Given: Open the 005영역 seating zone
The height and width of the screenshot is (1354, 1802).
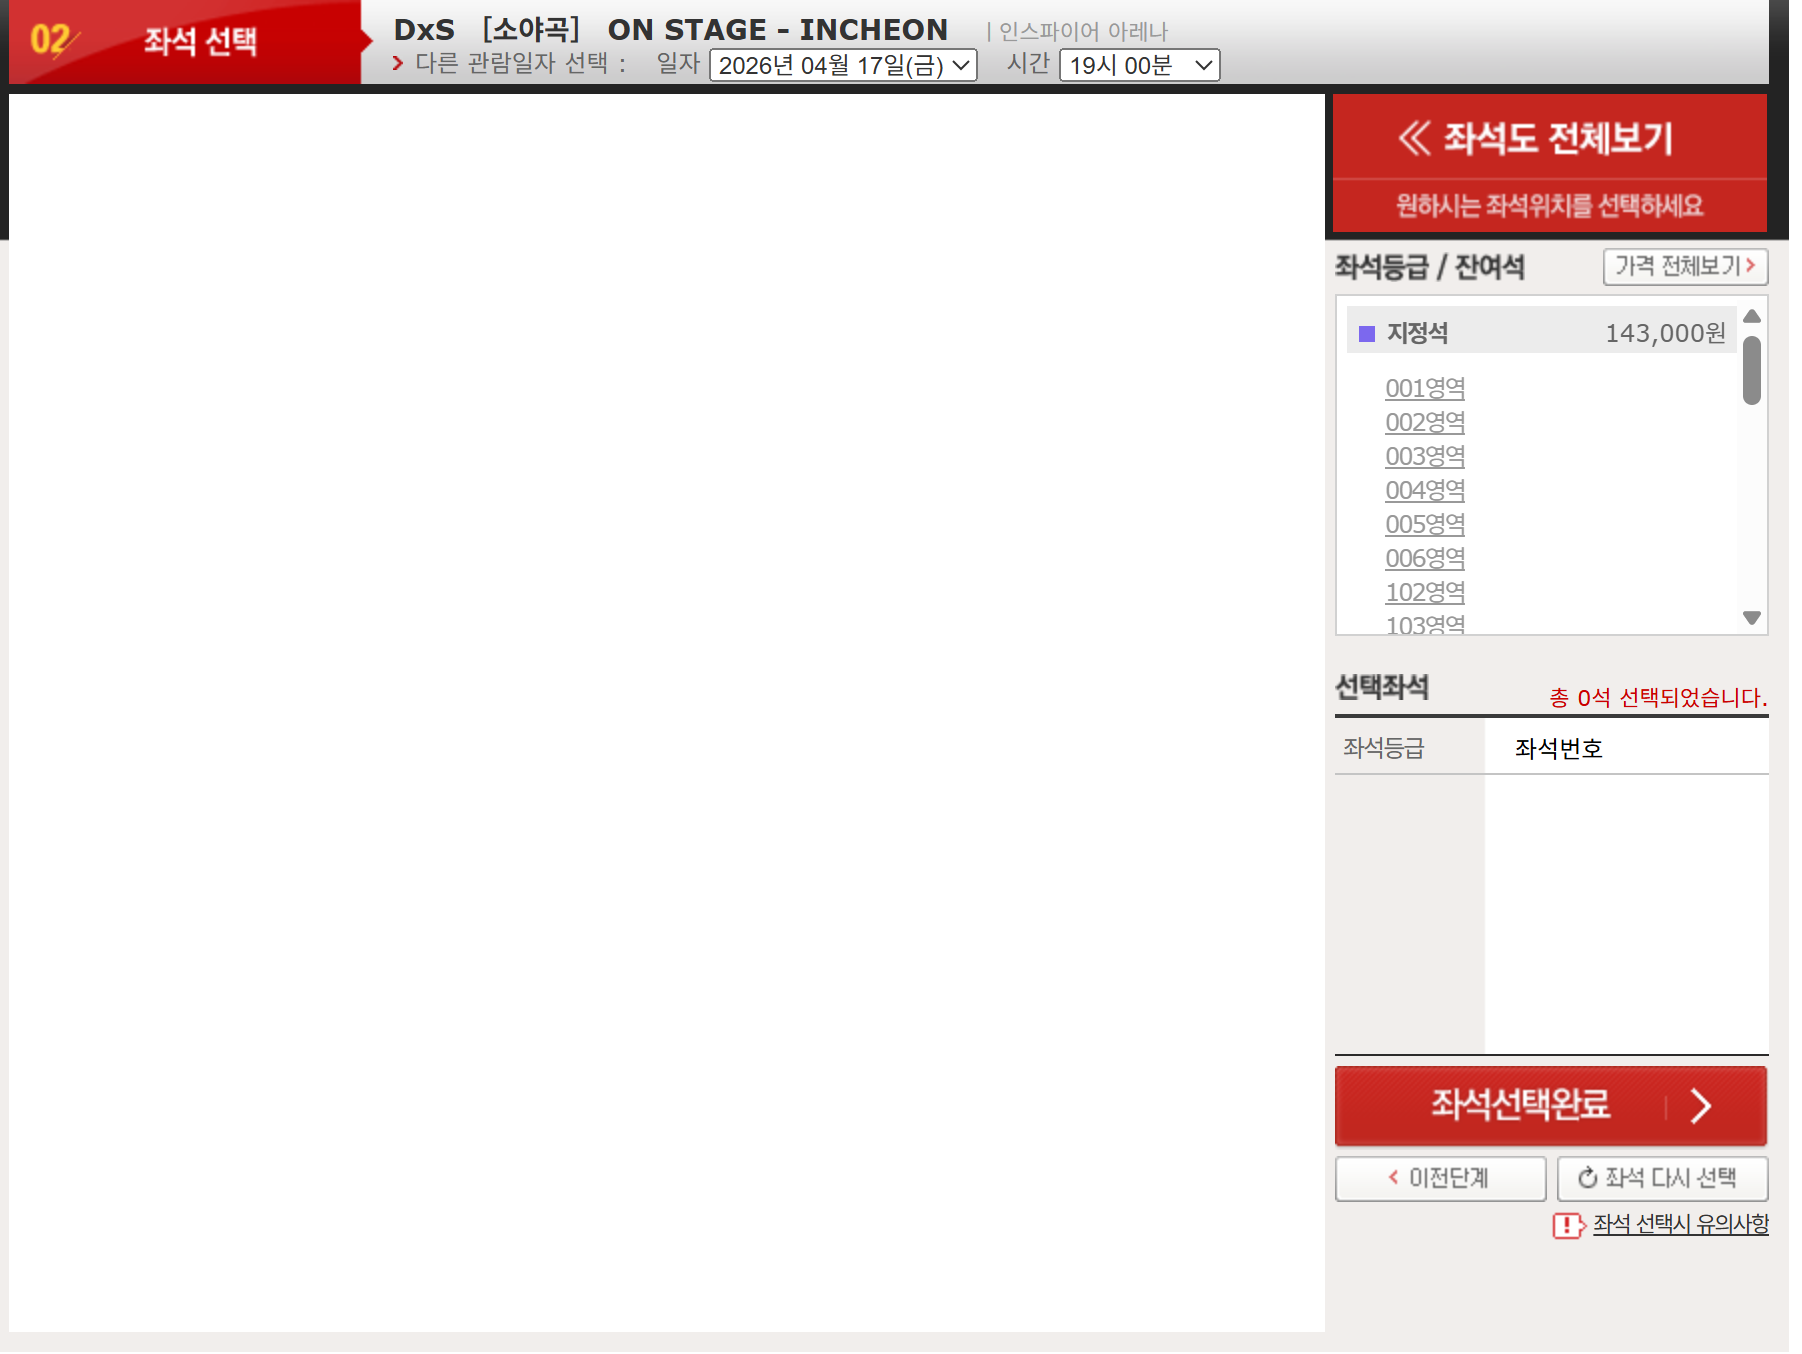Looking at the screenshot, I should point(1425,524).
